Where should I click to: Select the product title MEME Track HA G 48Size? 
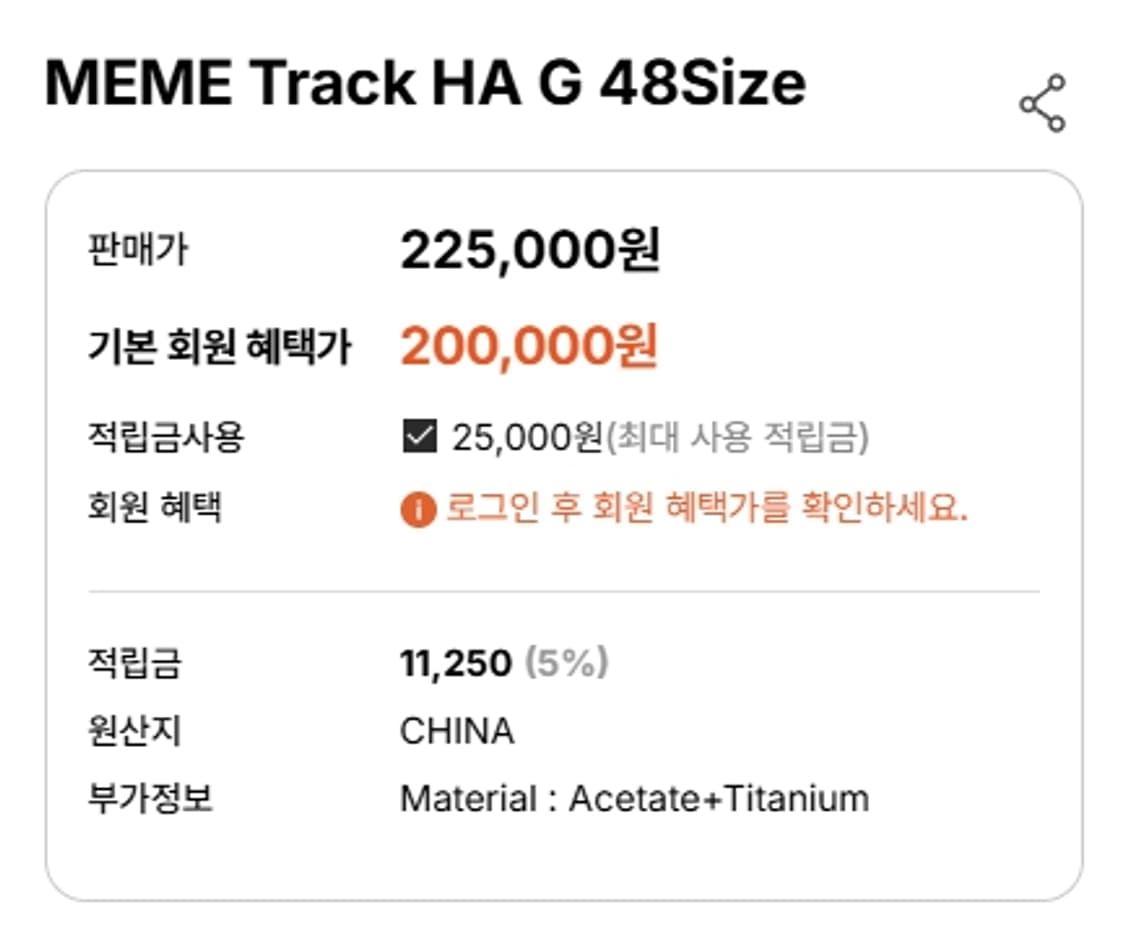425,84
